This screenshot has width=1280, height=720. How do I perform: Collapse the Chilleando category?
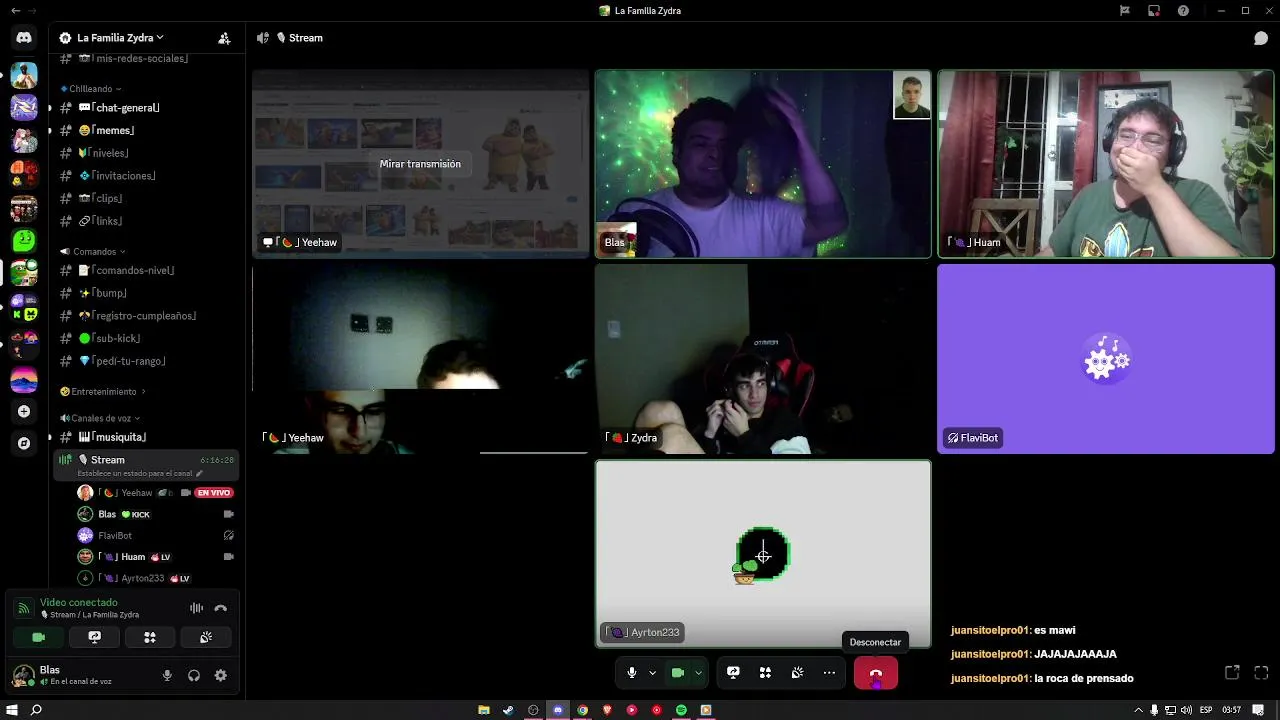pos(91,89)
